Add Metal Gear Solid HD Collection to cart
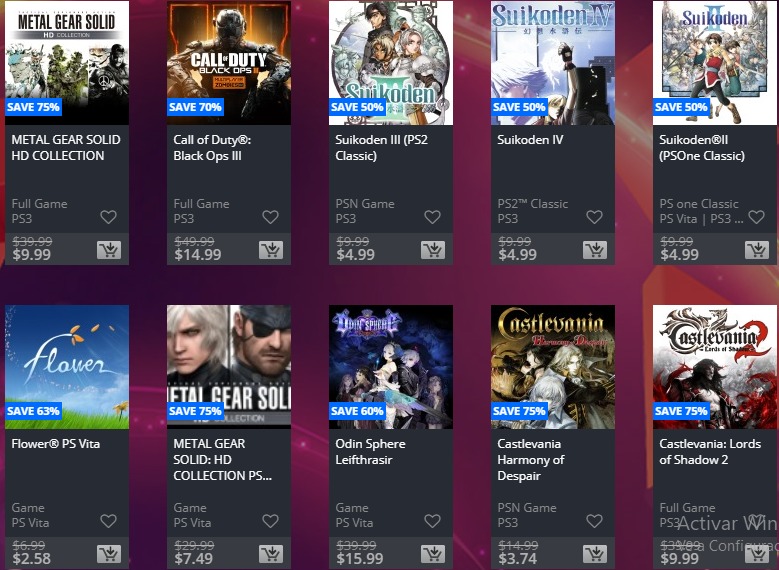The image size is (779, 570). pos(109,250)
